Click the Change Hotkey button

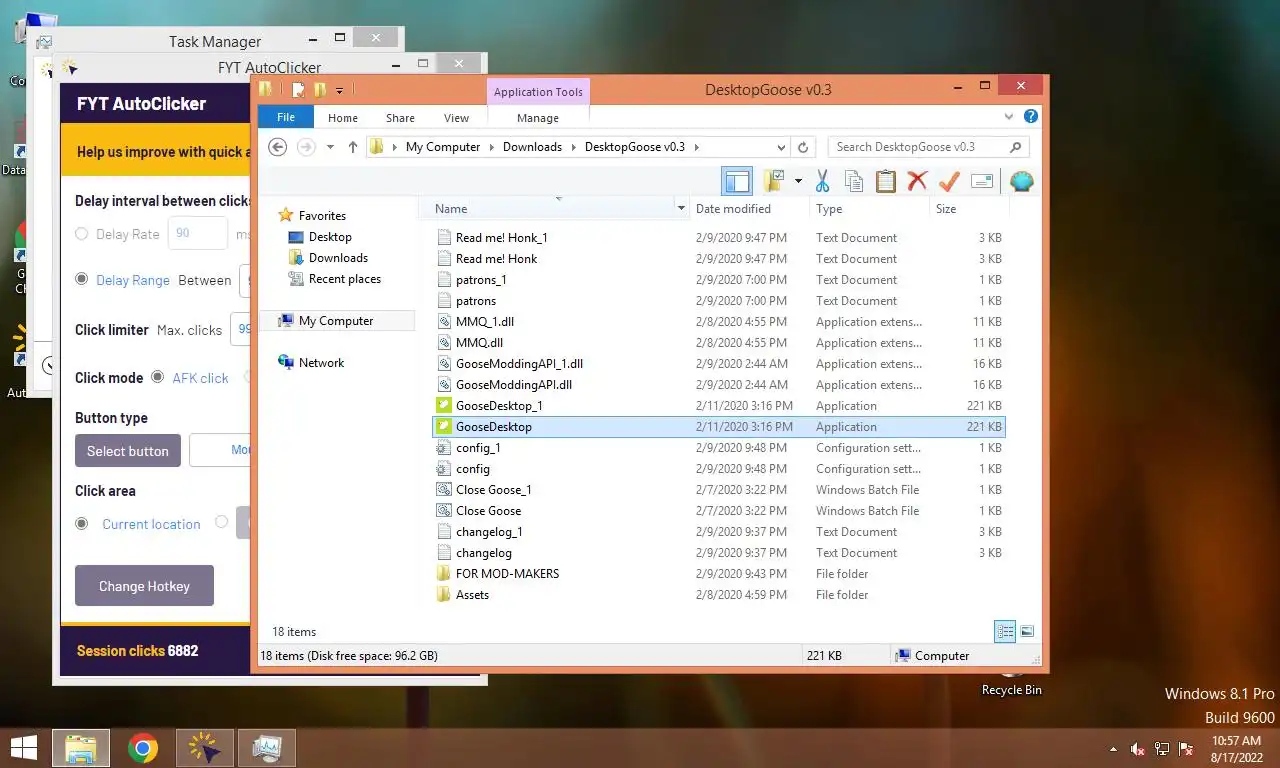tap(144, 586)
